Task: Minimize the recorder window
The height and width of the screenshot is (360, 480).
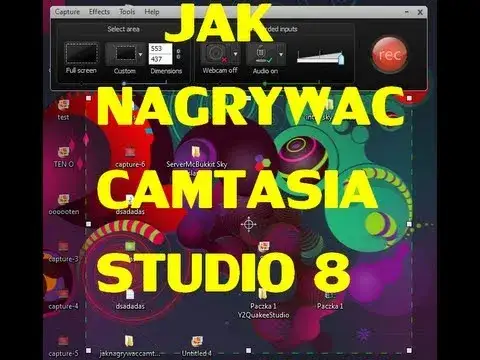Action: click(407, 12)
